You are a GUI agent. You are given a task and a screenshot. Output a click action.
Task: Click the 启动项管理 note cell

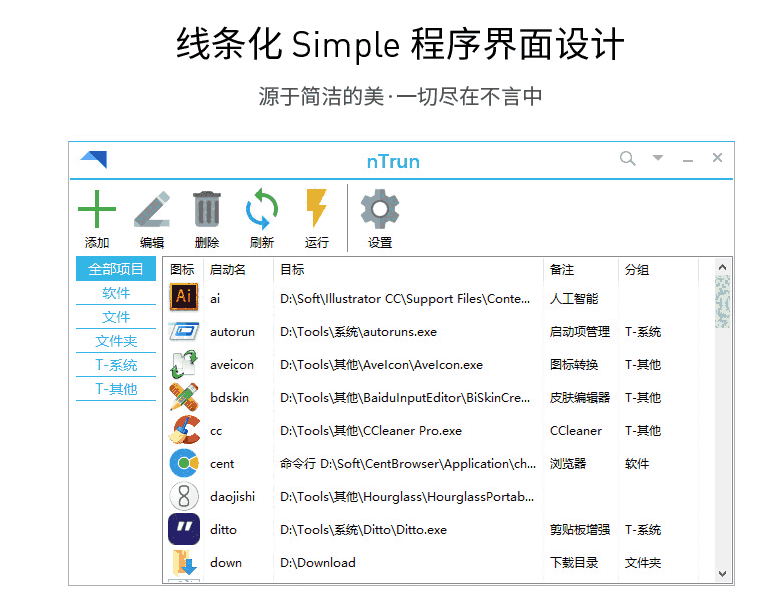pyautogui.click(x=580, y=332)
